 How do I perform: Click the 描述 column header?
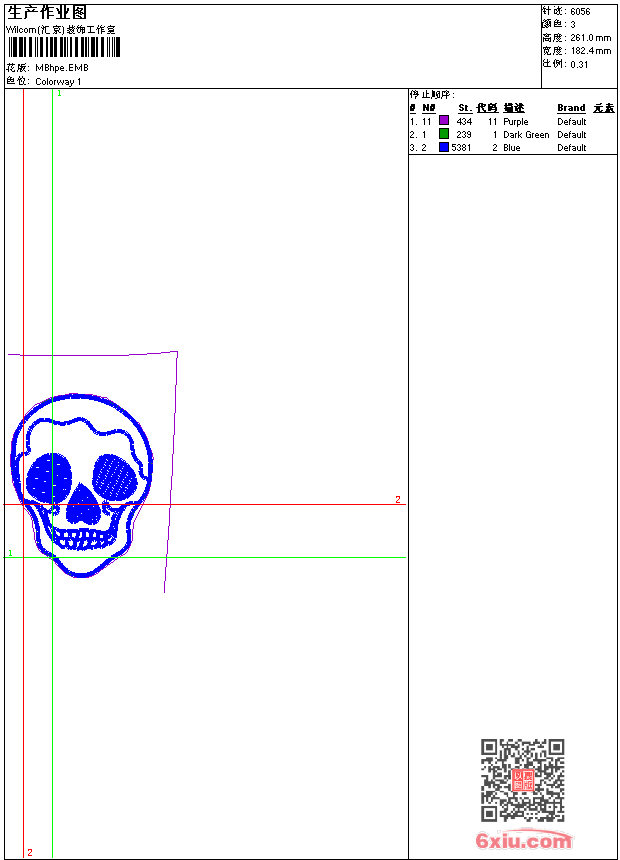(x=513, y=108)
